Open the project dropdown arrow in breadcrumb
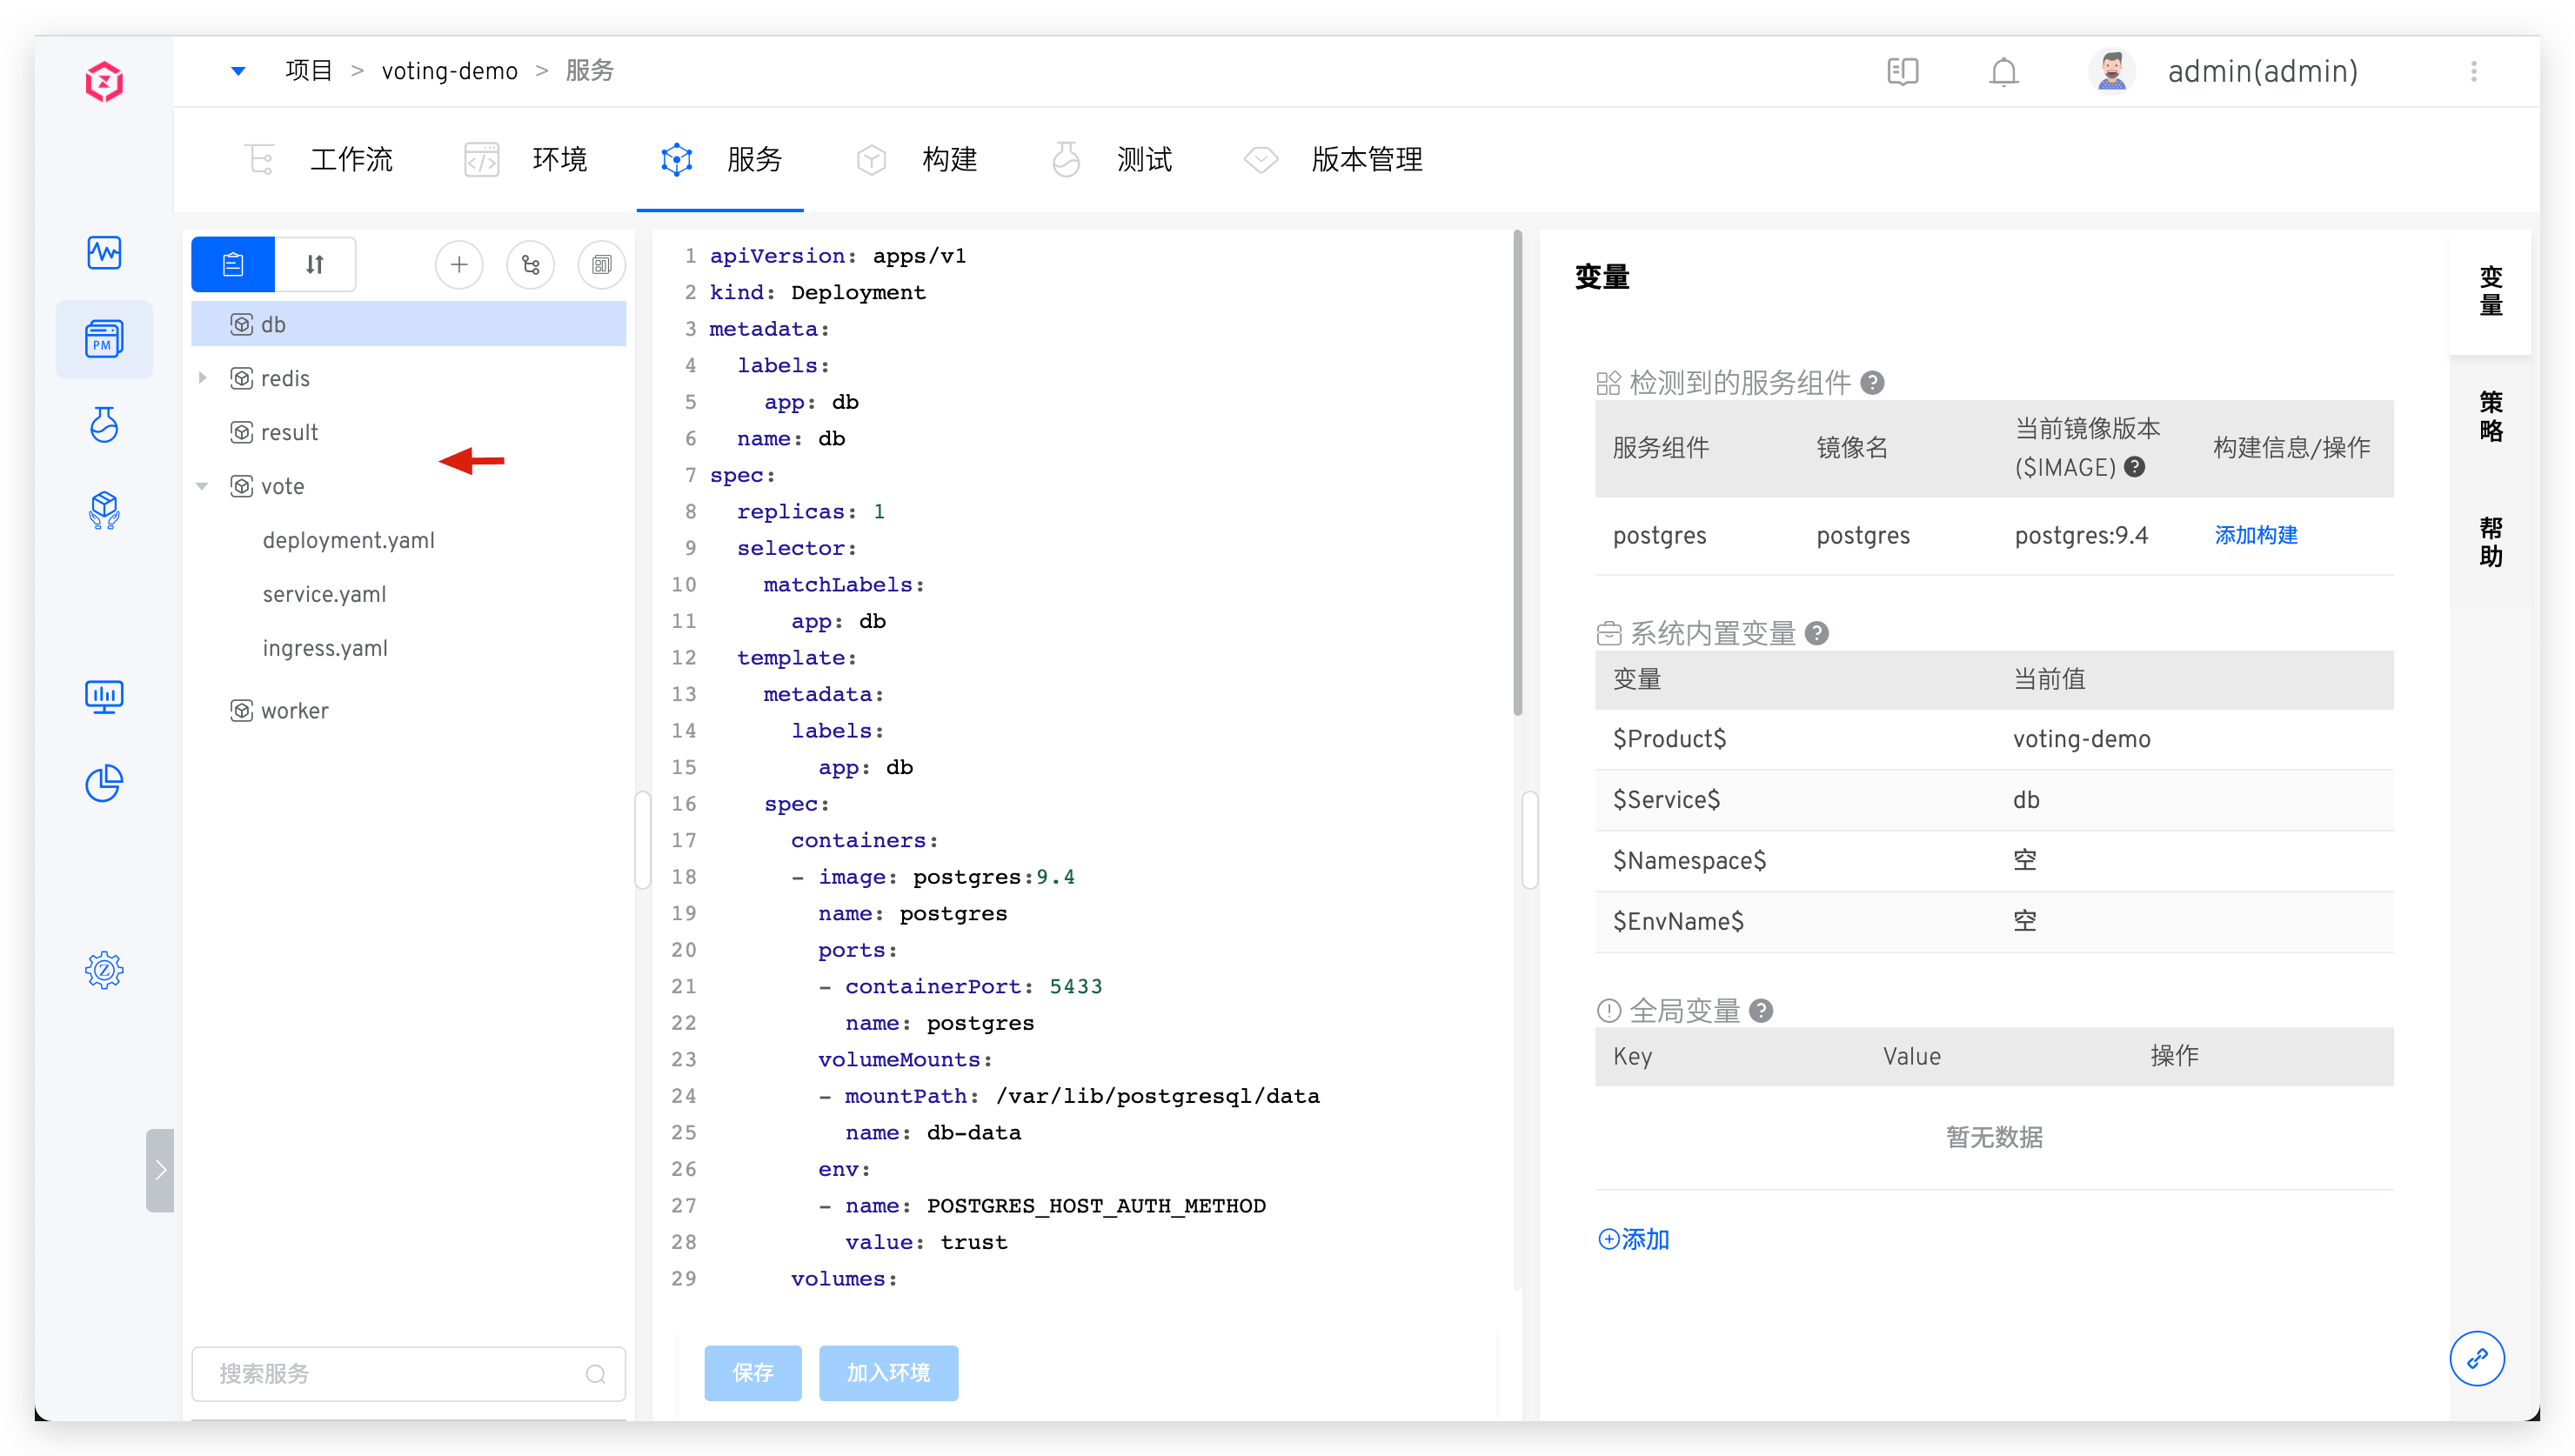Viewport: 2575px width, 1456px height. (x=238, y=71)
